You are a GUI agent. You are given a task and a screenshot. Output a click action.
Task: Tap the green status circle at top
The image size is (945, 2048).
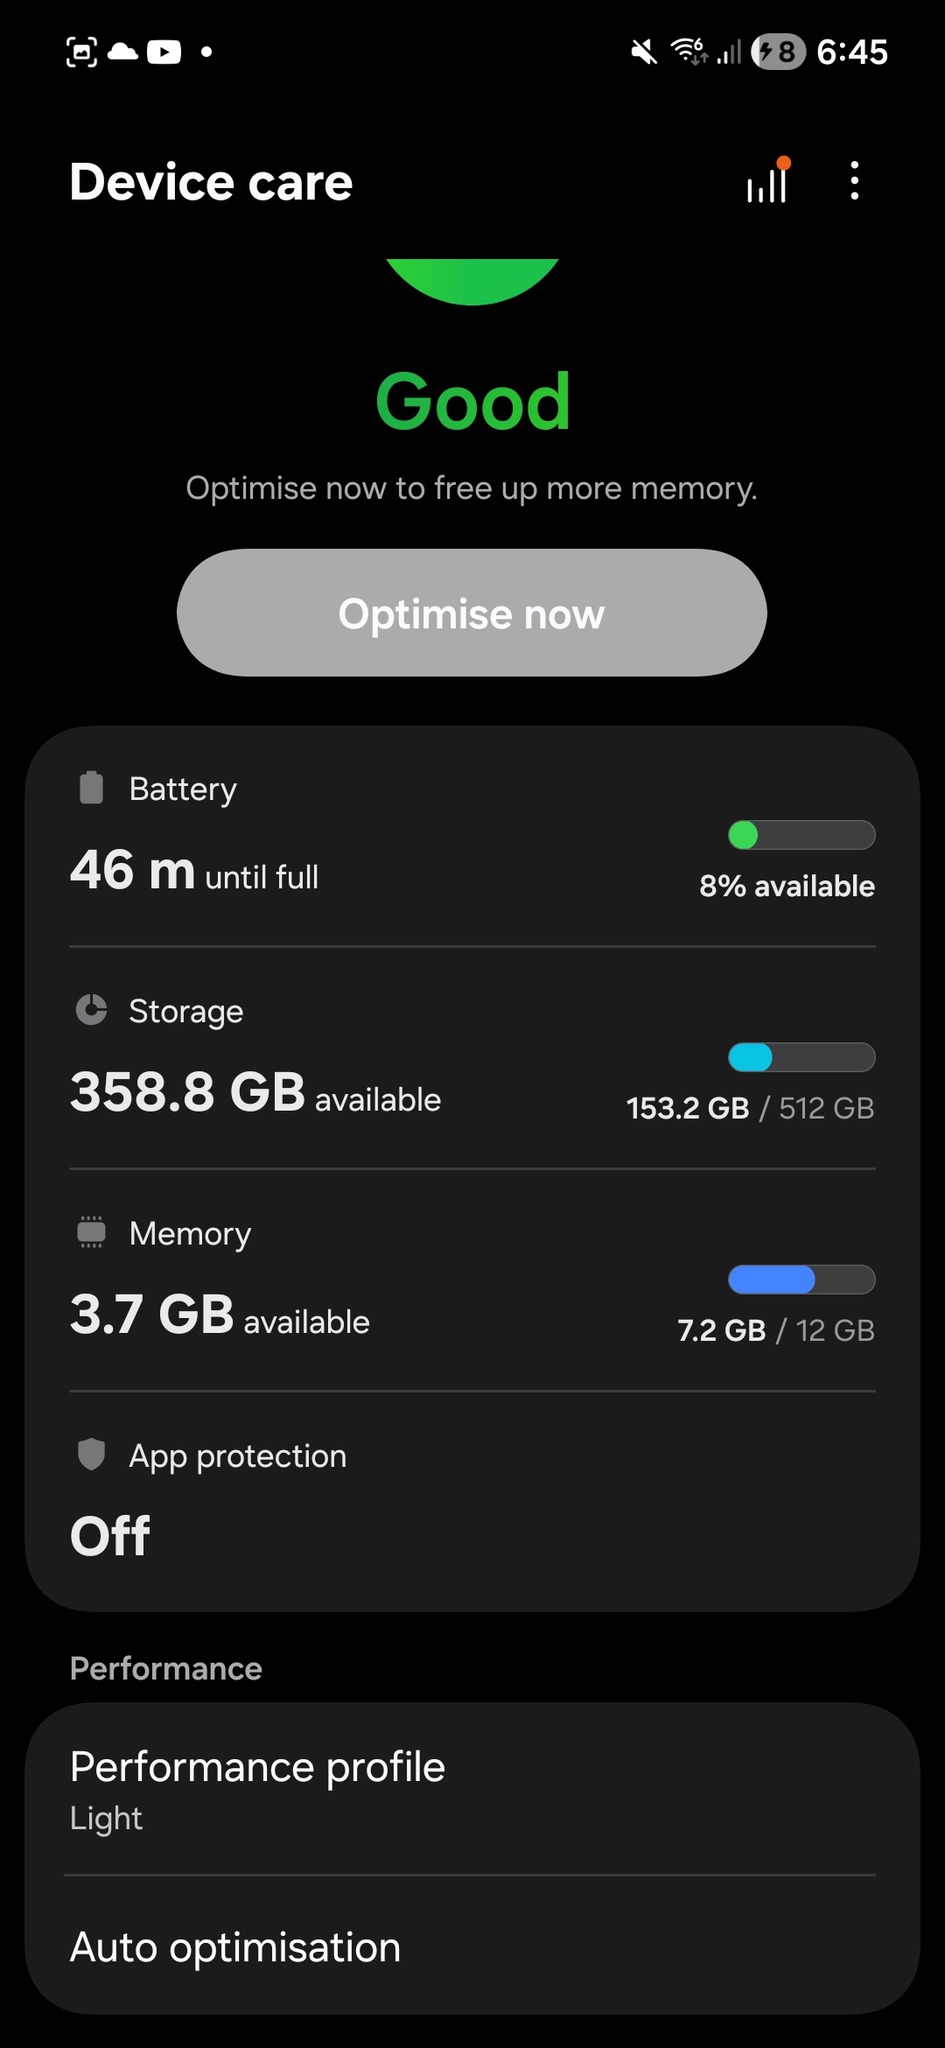coord(472,280)
